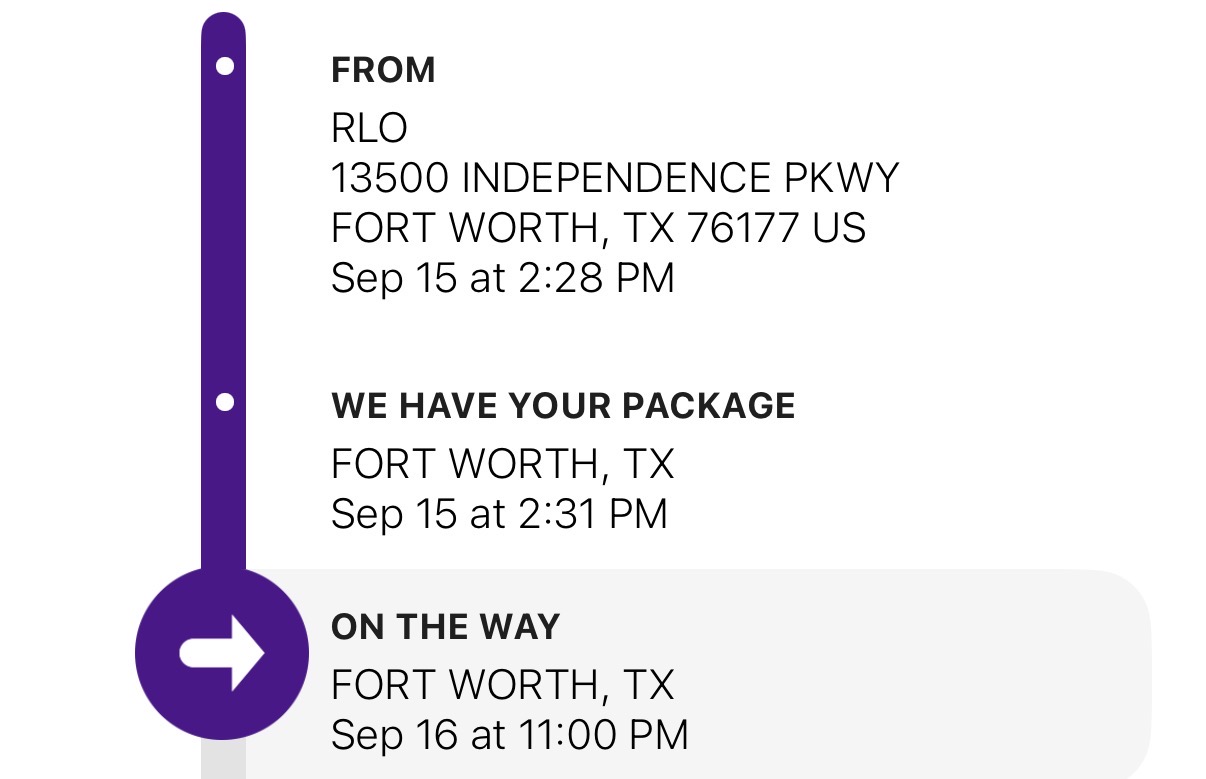
Task: Tap Fort Worth, TX under On The Way
Action: point(502,686)
